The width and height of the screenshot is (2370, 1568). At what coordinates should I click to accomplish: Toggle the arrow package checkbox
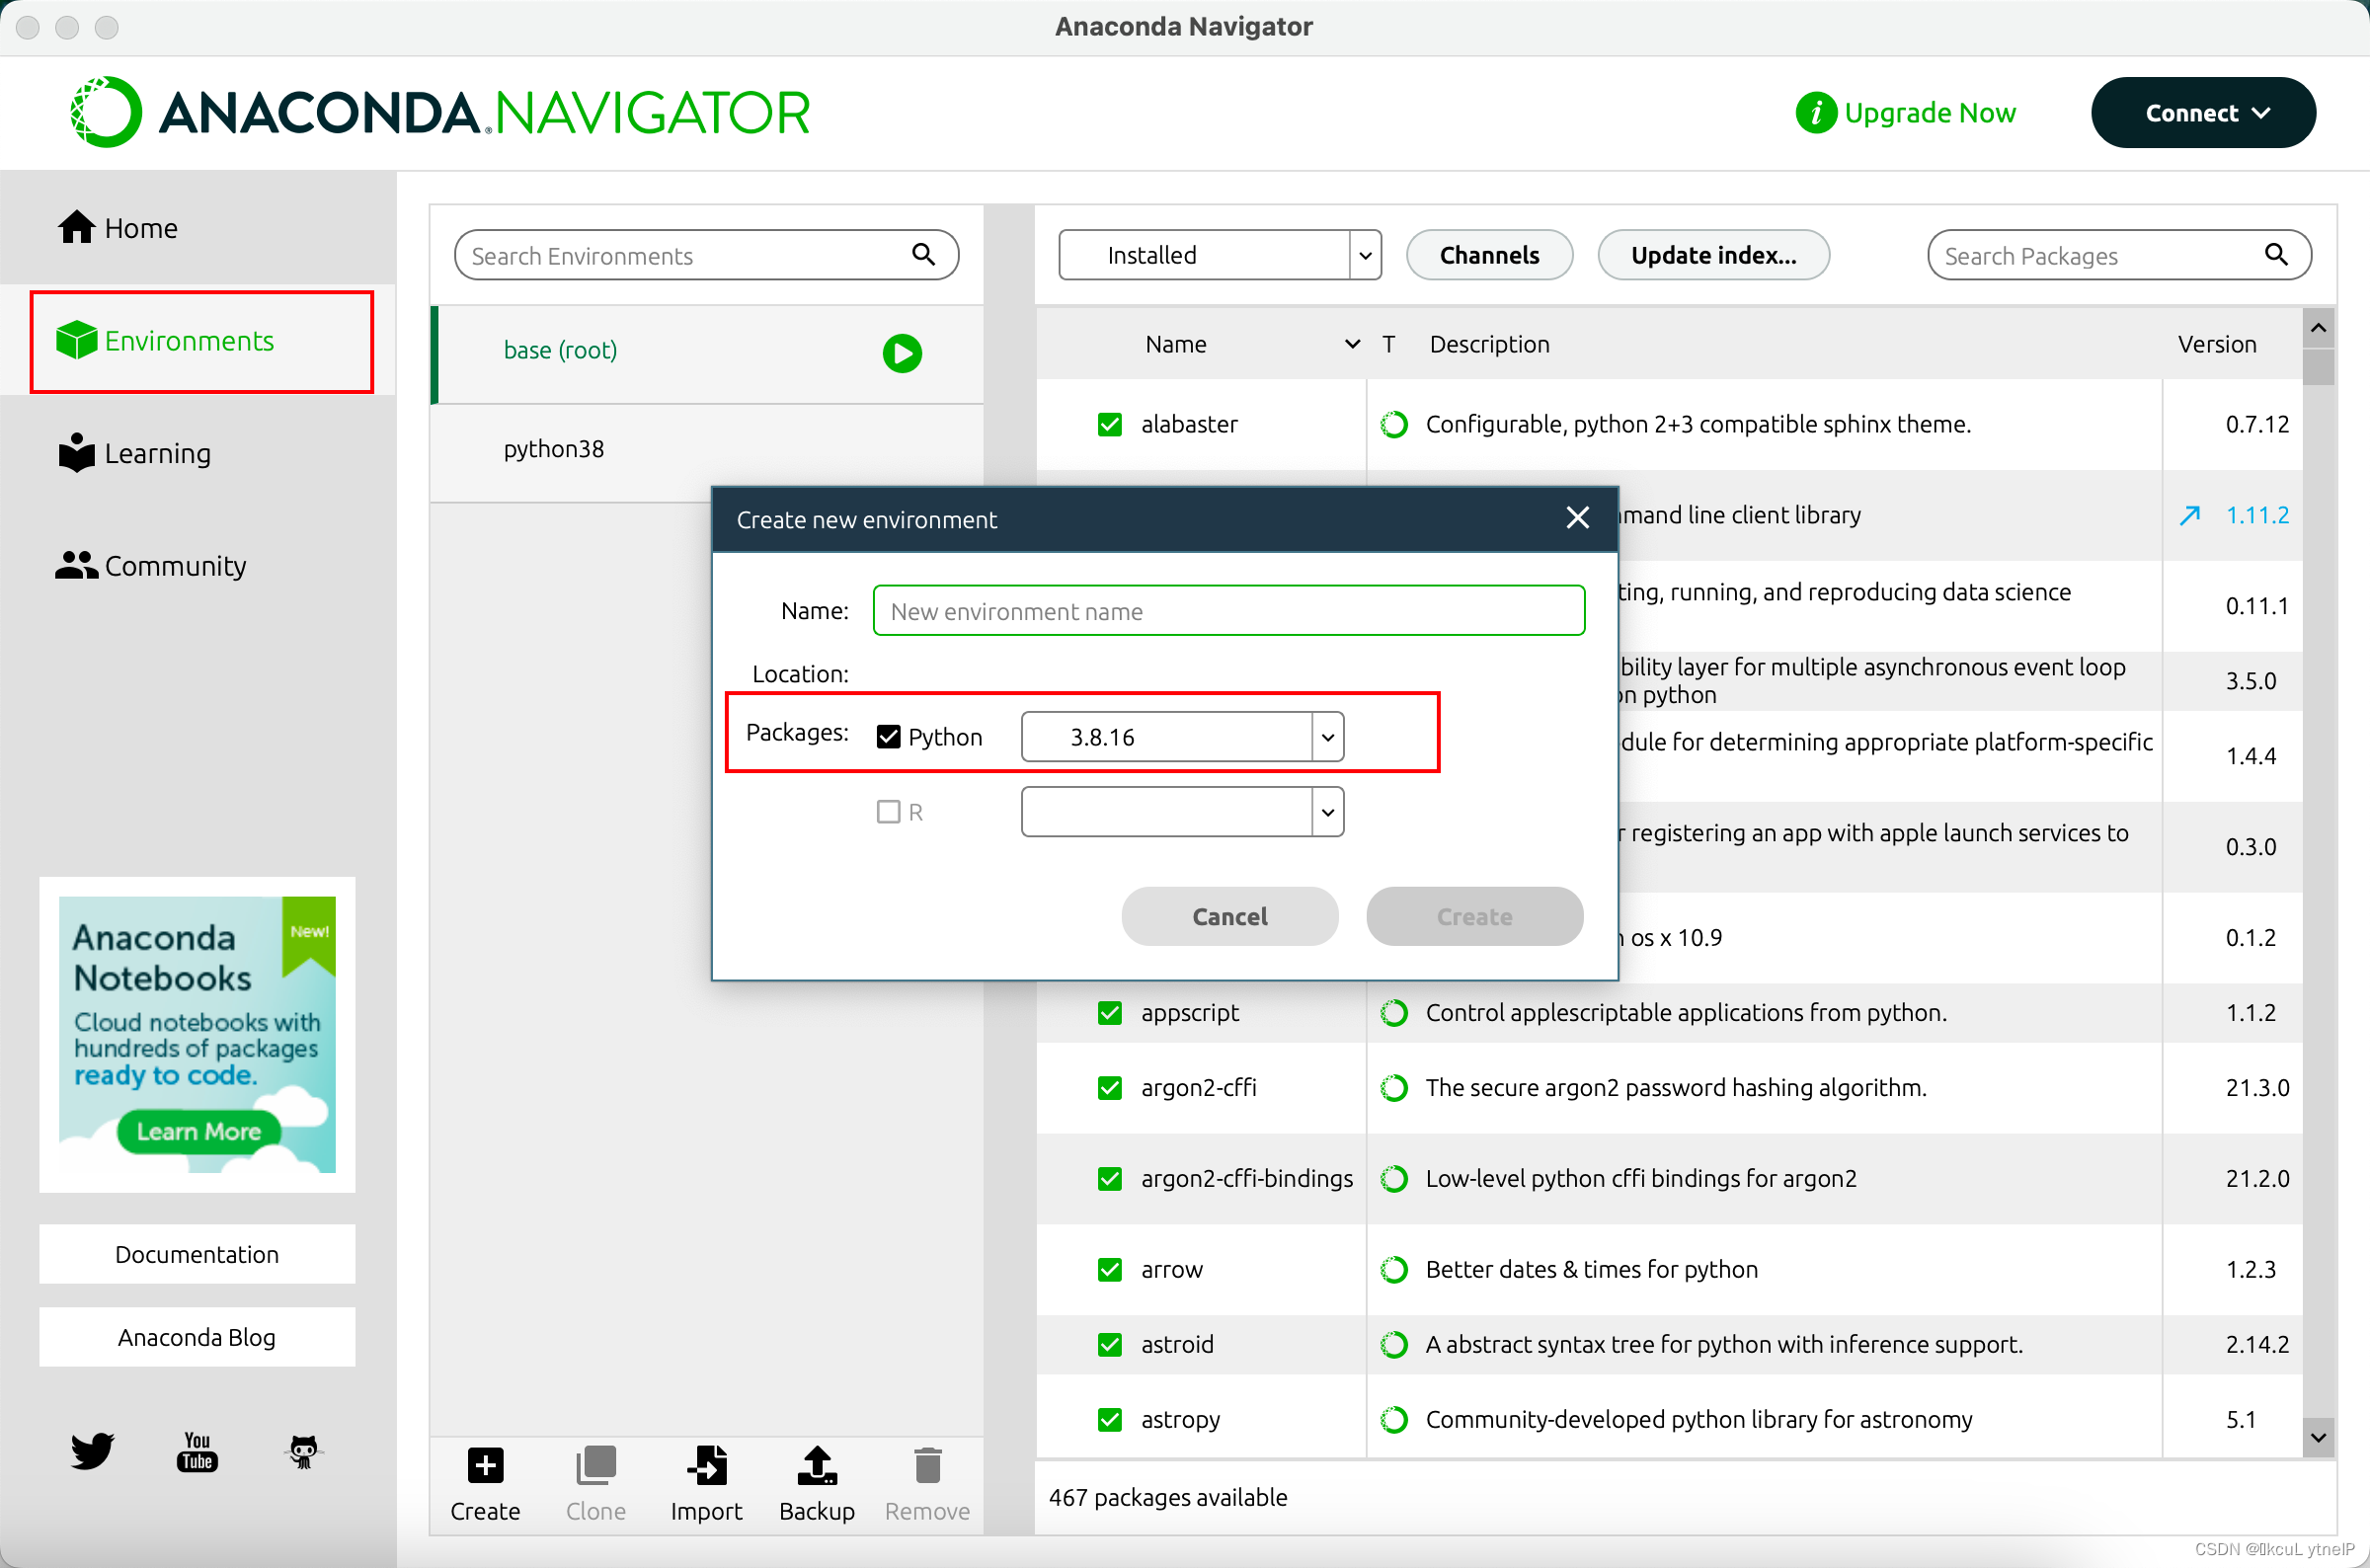1109,1270
